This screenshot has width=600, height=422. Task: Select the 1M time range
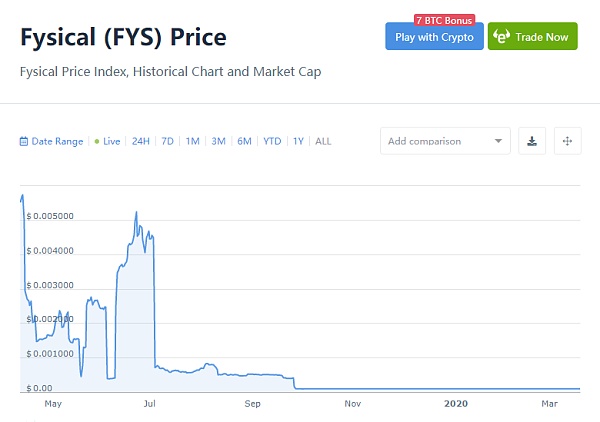192,142
